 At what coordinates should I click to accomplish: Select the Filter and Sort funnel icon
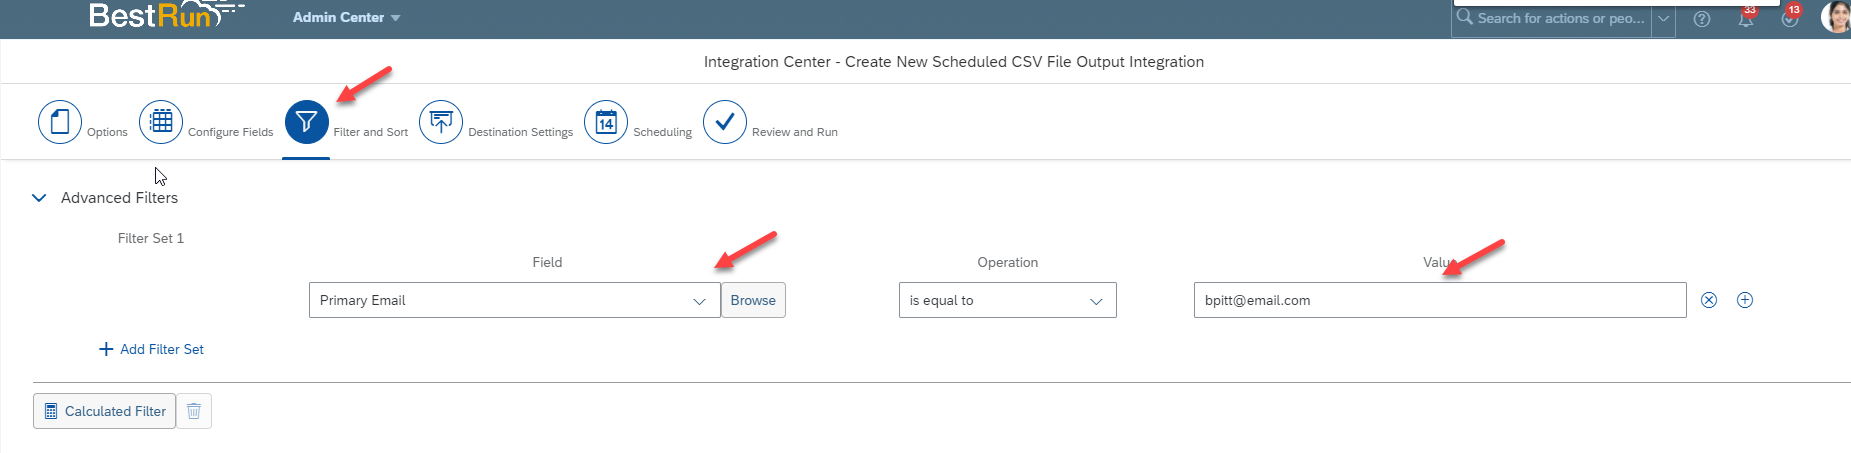pyautogui.click(x=306, y=122)
